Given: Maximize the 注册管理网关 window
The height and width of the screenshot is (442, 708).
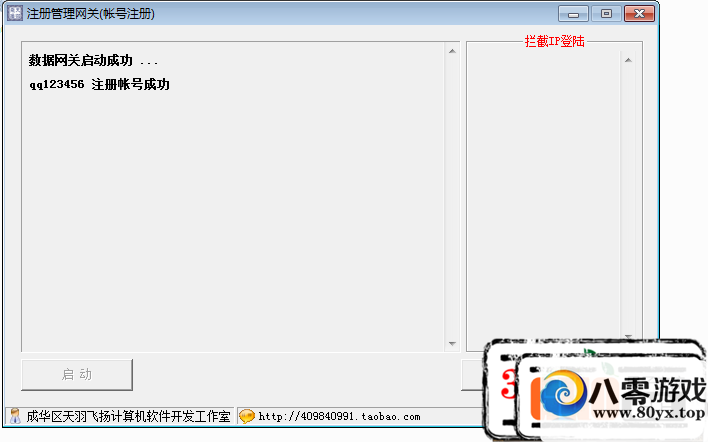Looking at the screenshot, I should tap(606, 14).
